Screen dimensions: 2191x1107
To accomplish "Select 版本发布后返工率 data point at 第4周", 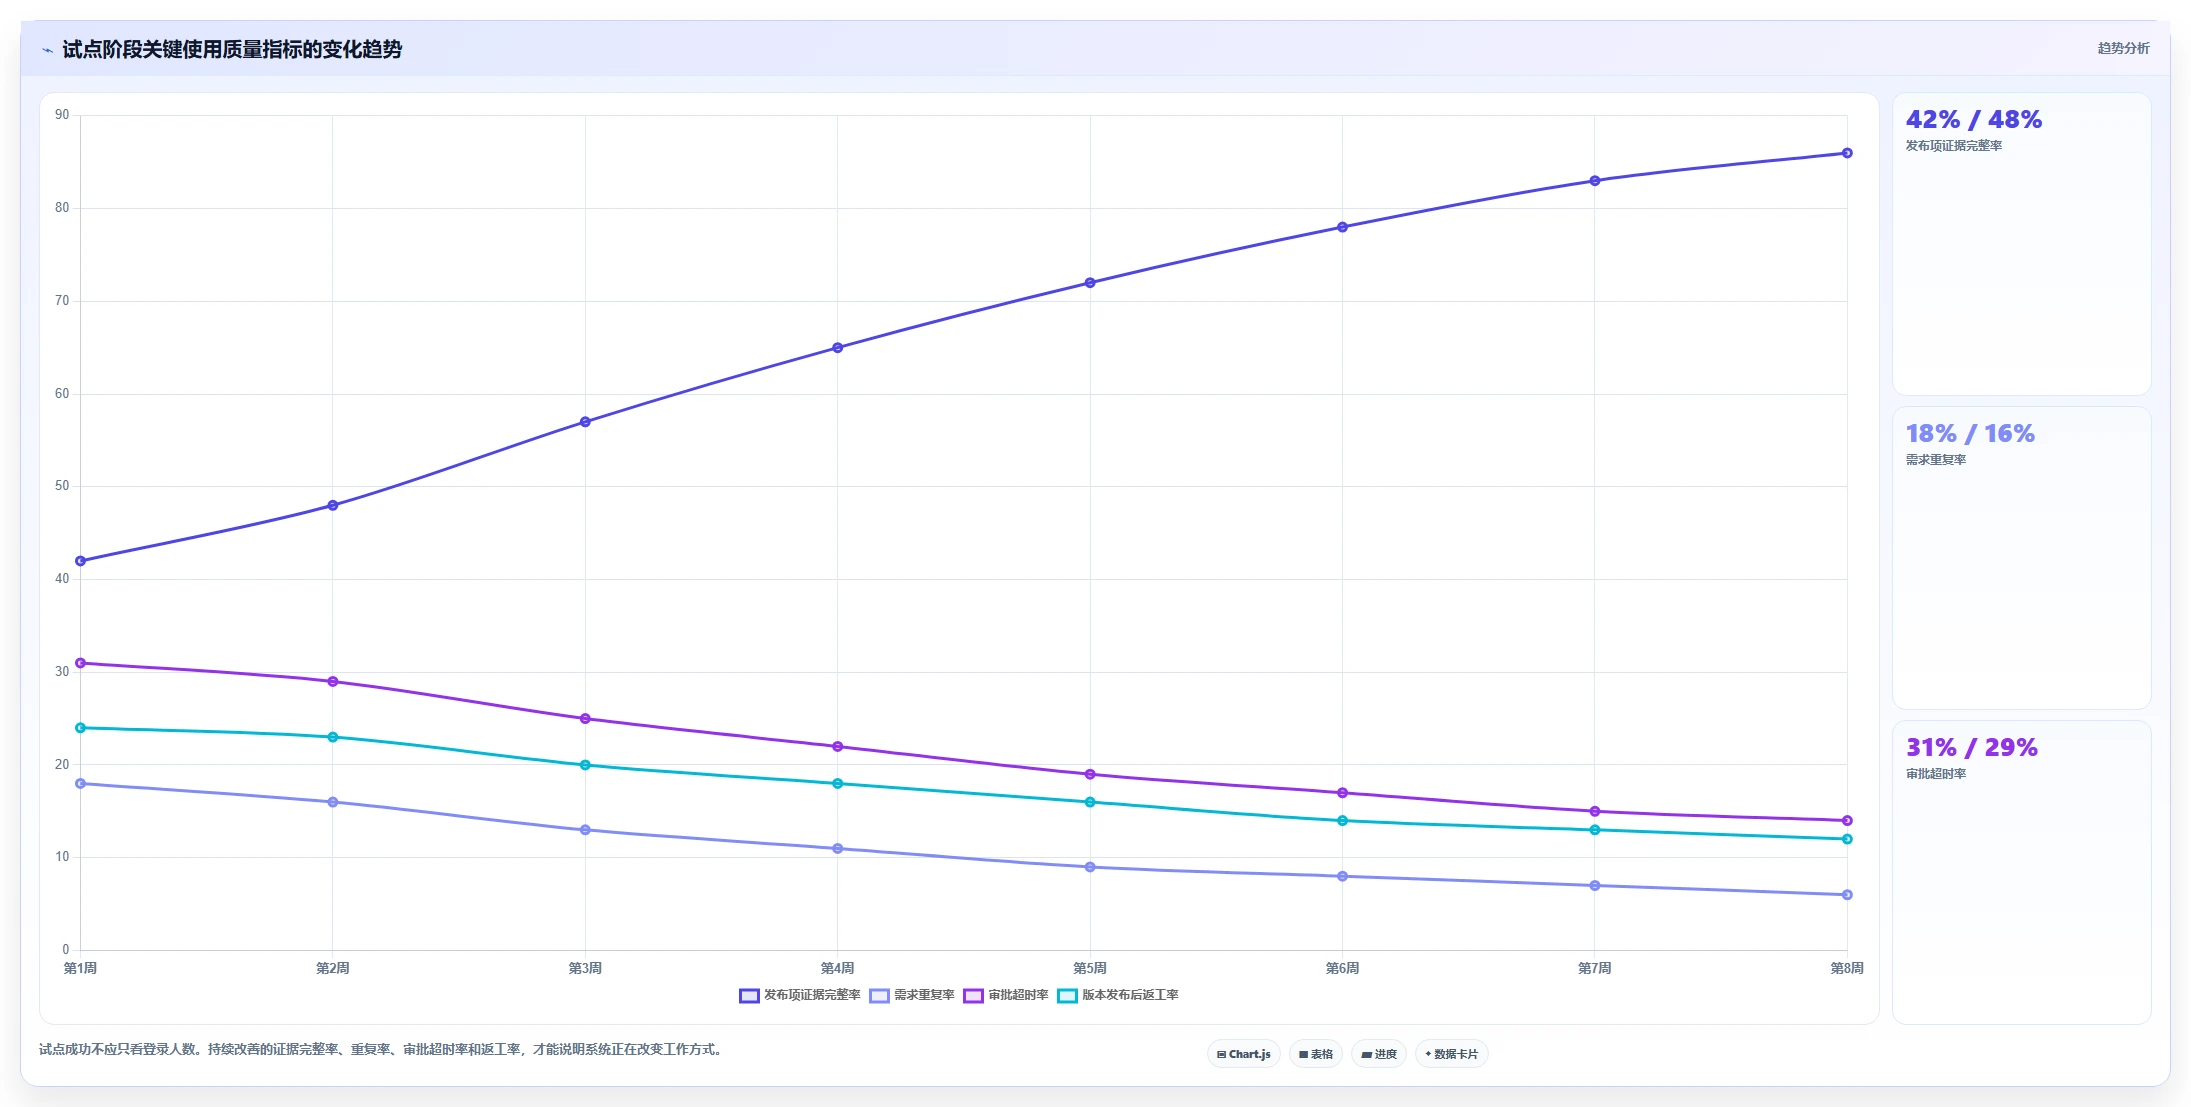I will tap(838, 784).
